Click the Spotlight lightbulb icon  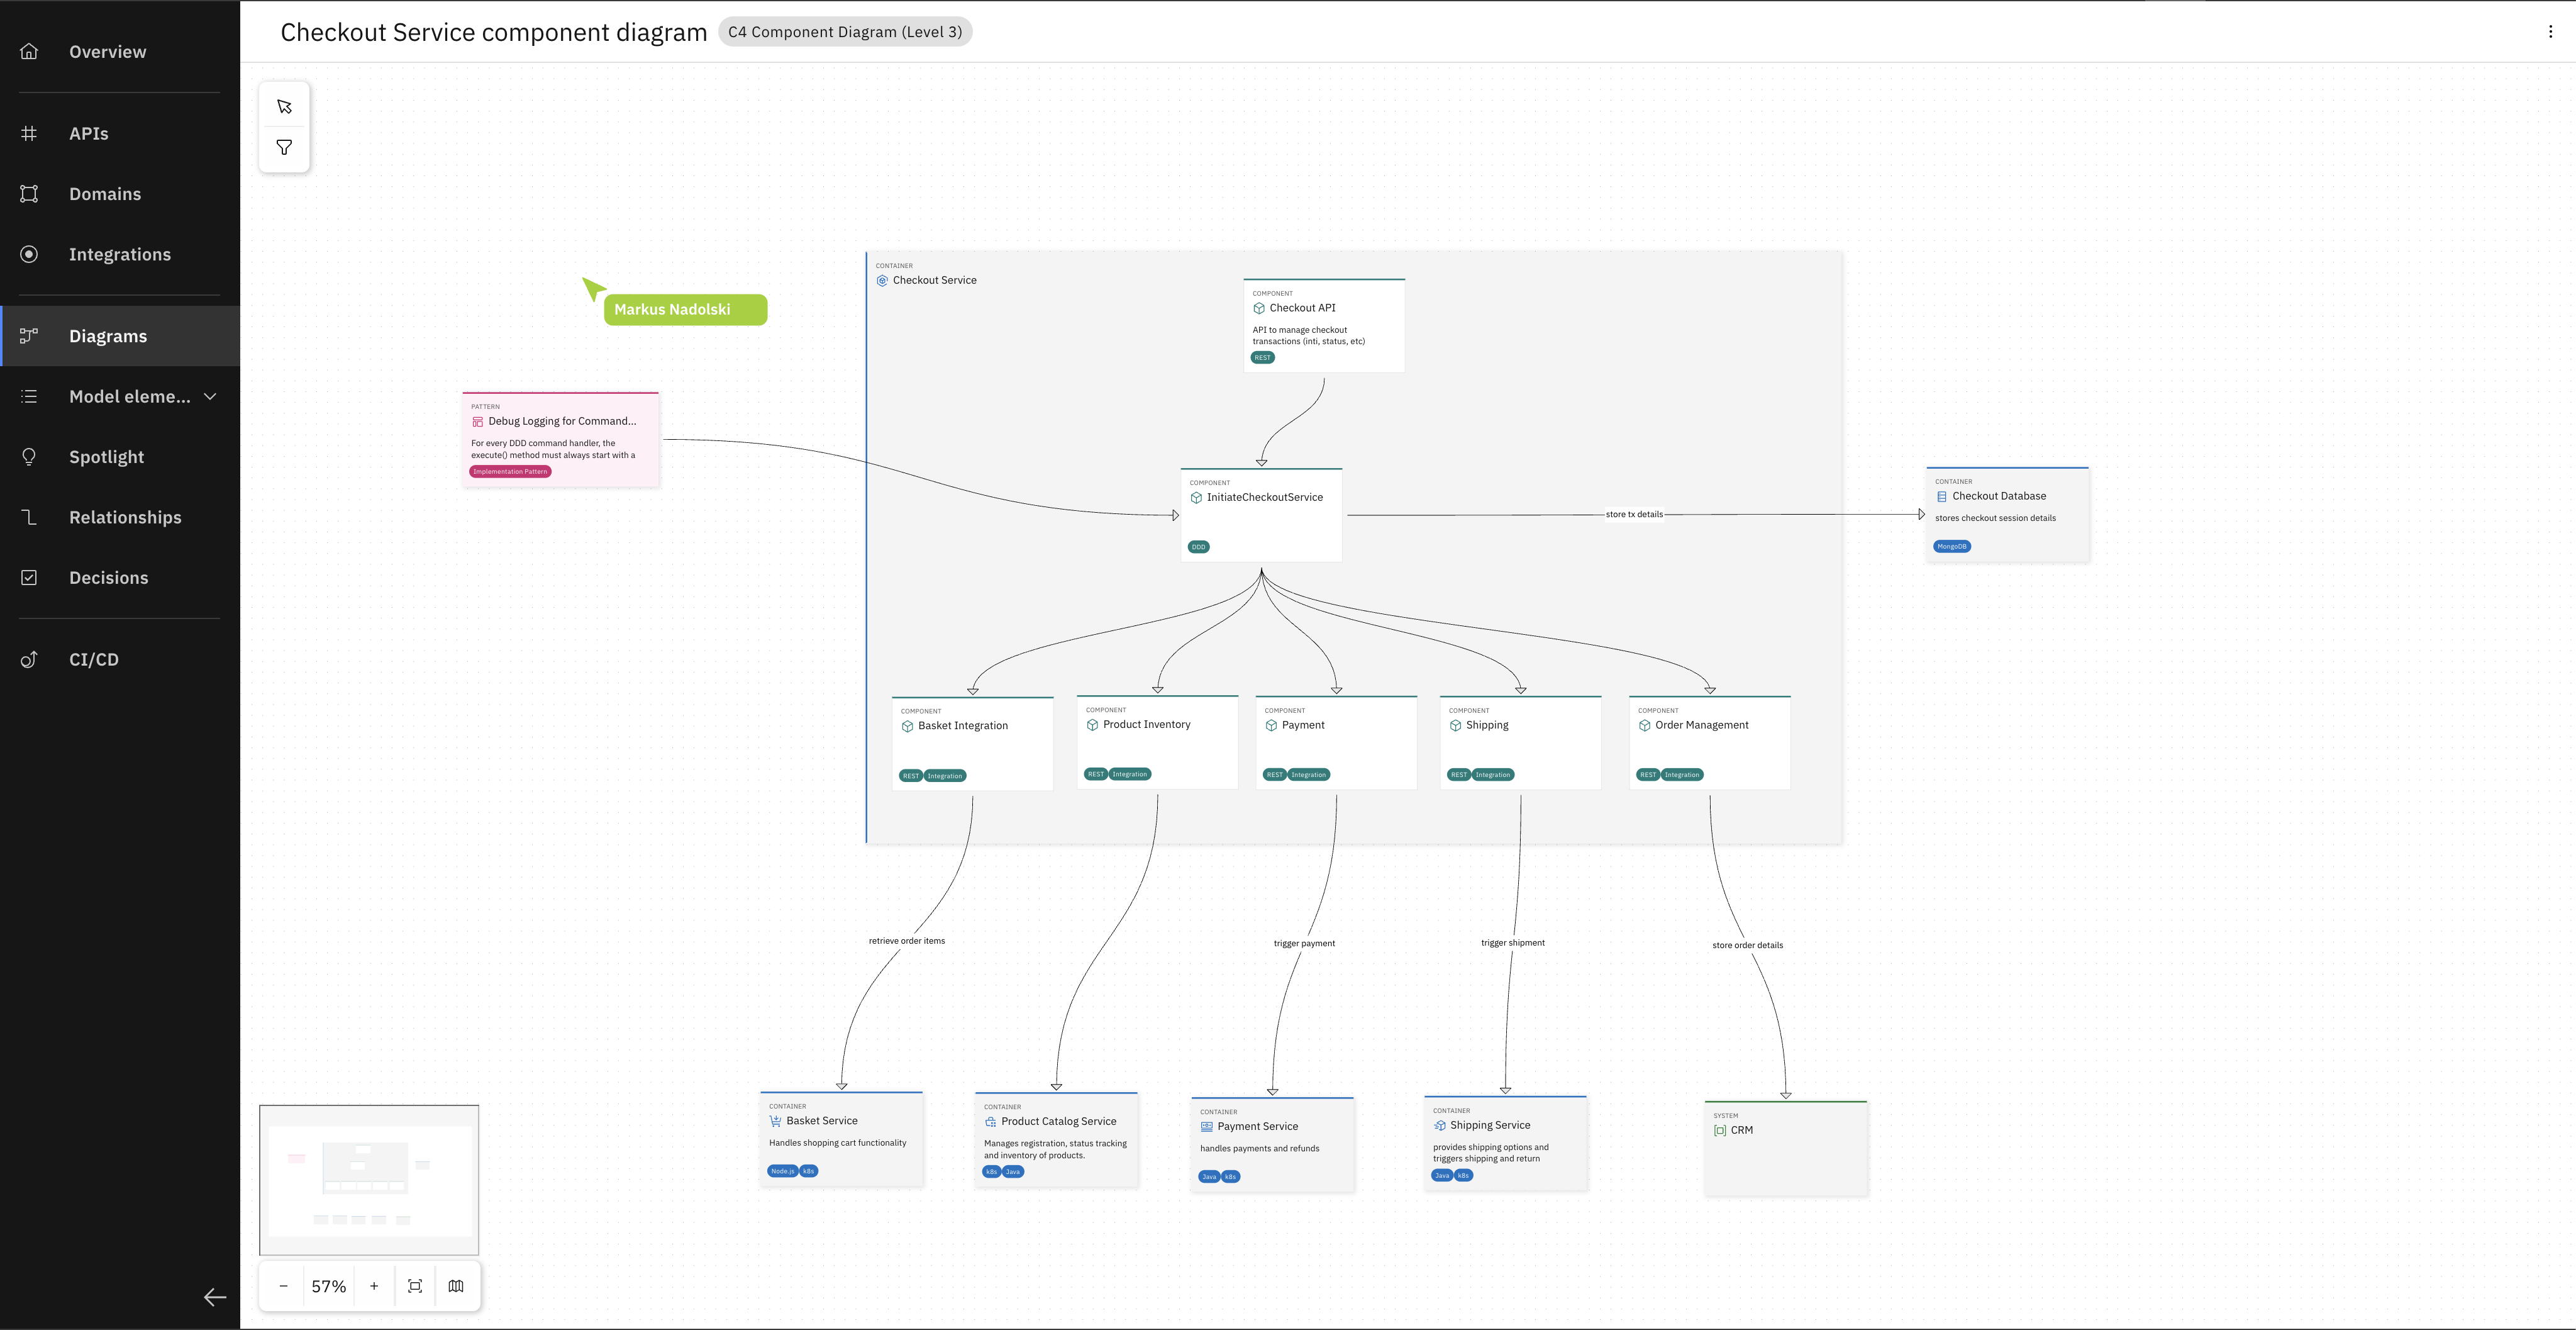(30, 457)
